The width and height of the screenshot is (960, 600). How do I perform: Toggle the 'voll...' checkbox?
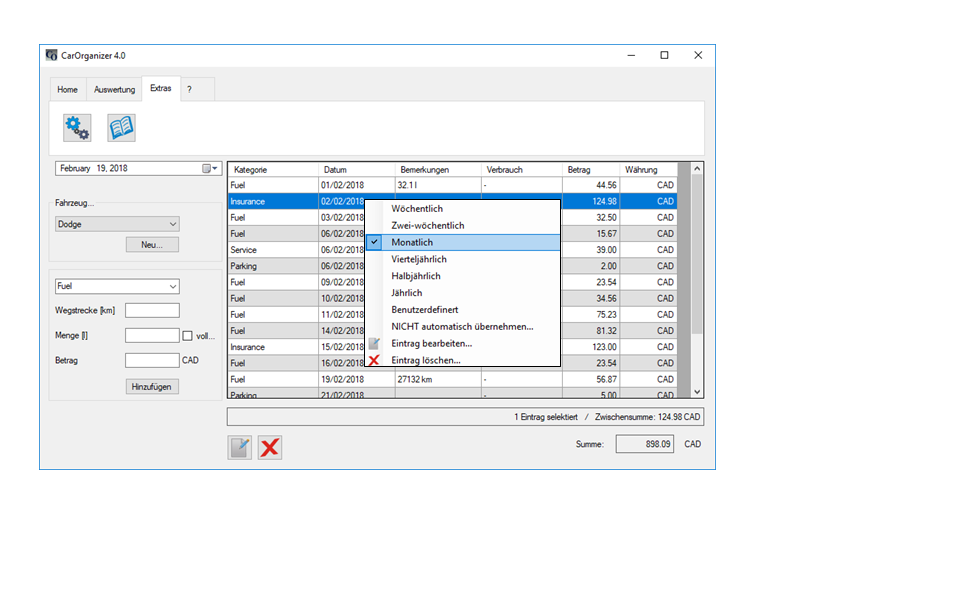click(187, 336)
